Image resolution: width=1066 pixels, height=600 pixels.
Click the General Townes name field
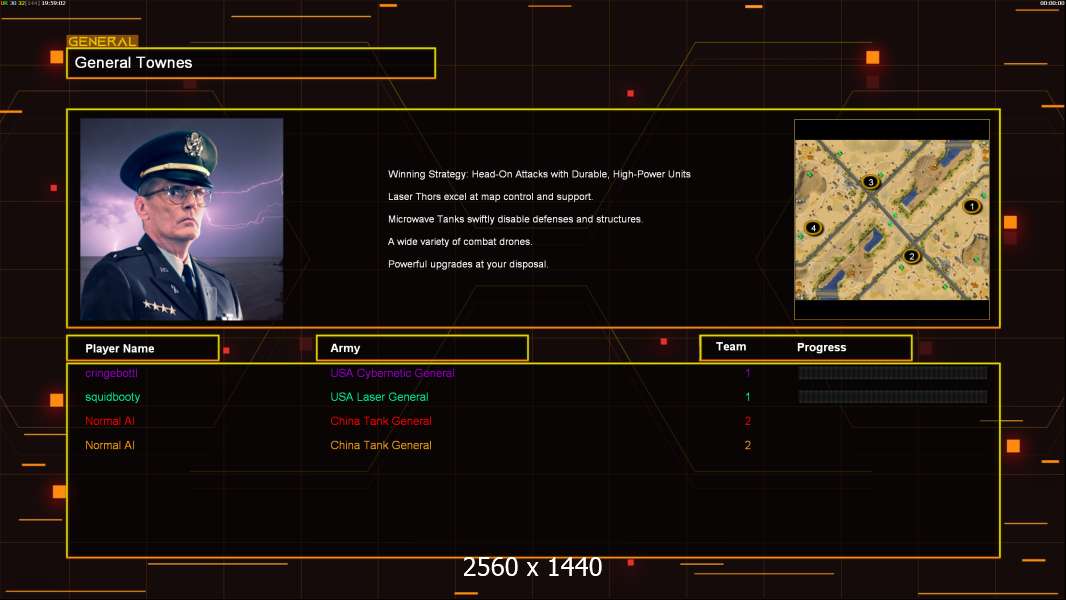(251, 63)
